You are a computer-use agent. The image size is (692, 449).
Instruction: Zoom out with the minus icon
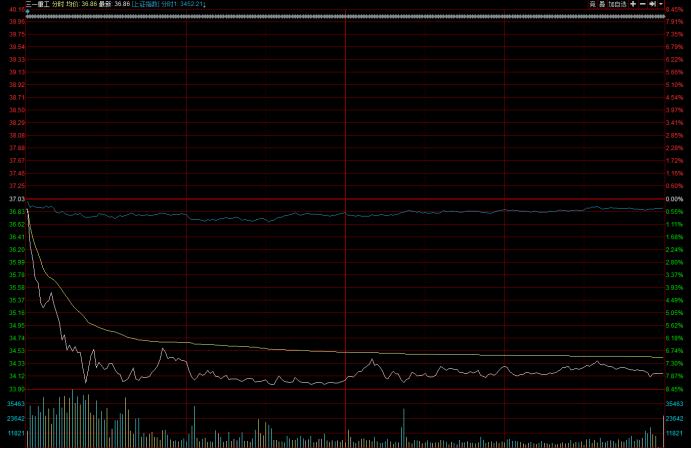pyautogui.click(x=643, y=4)
